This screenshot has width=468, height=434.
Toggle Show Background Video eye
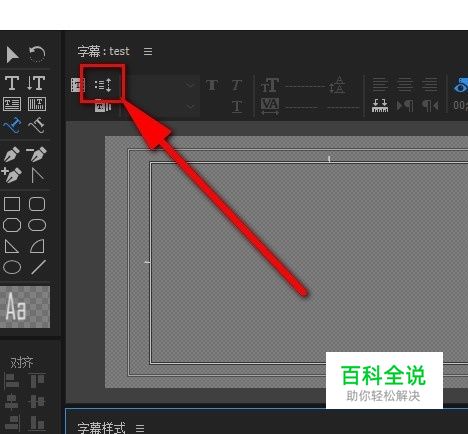[461, 86]
